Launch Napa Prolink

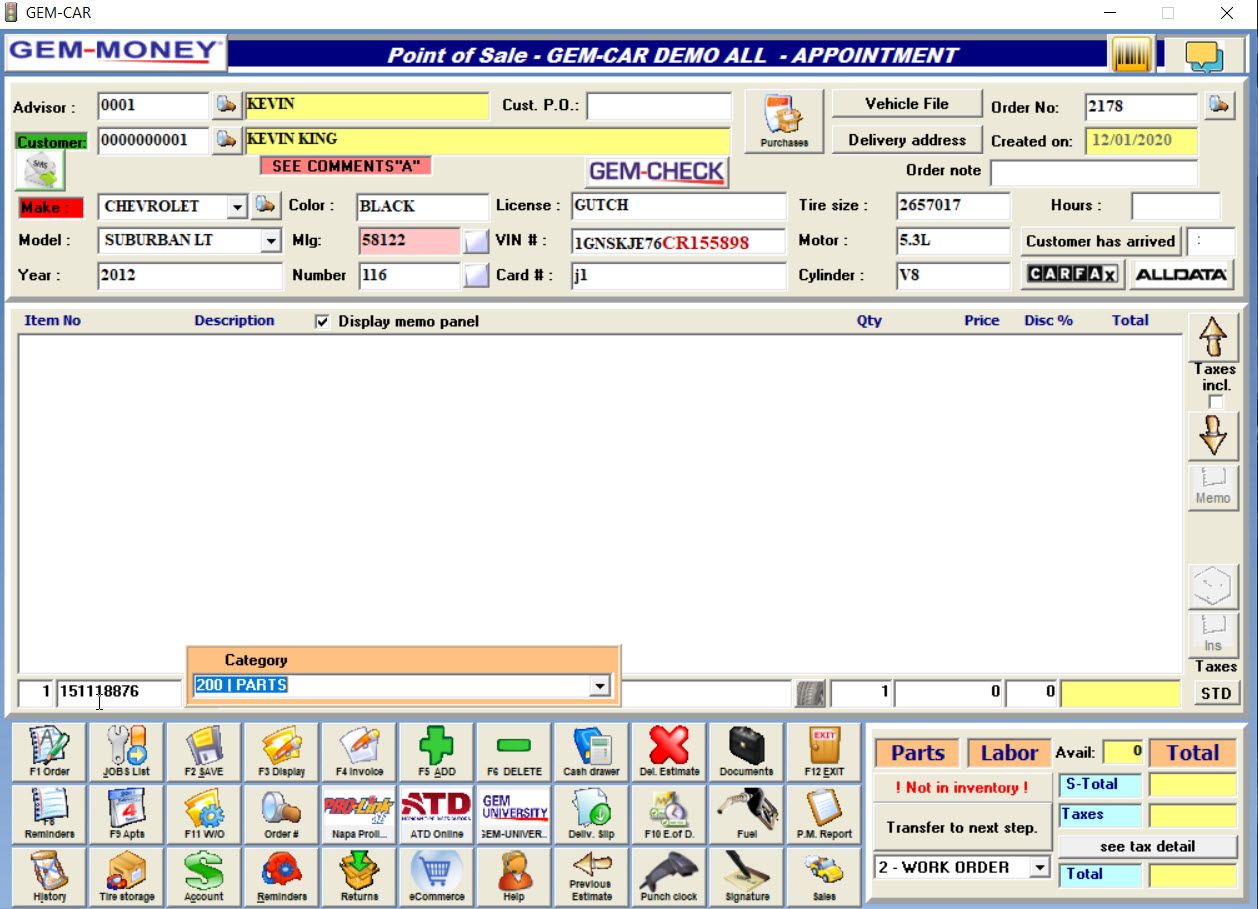(x=359, y=814)
